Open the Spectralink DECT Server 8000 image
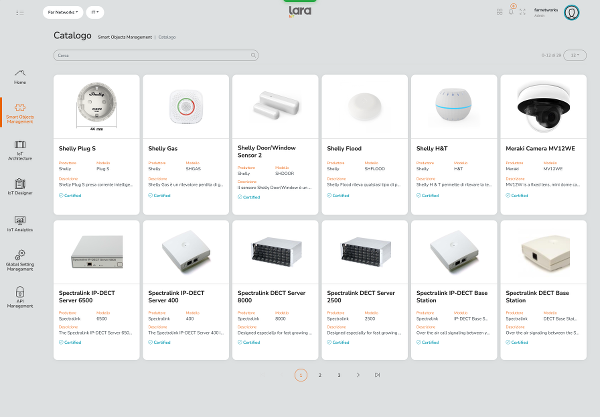The width and height of the screenshot is (600, 417). (275, 252)
